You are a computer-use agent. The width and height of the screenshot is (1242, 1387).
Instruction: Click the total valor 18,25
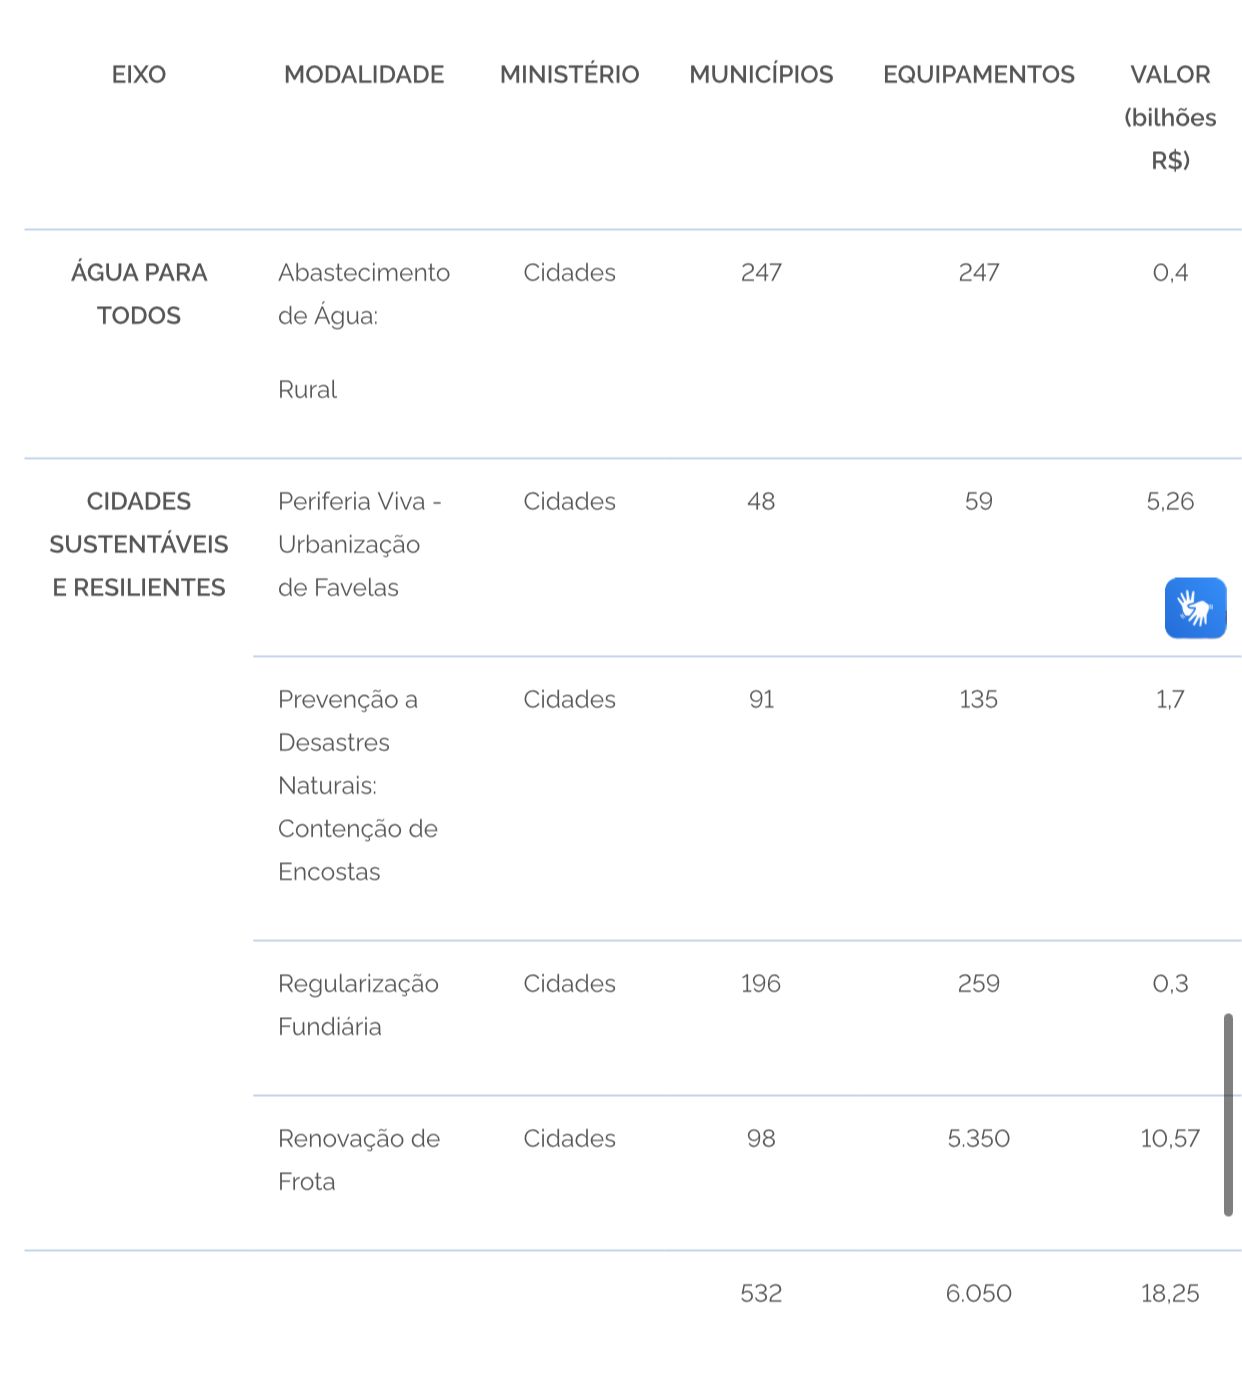click(1170, 1294)
